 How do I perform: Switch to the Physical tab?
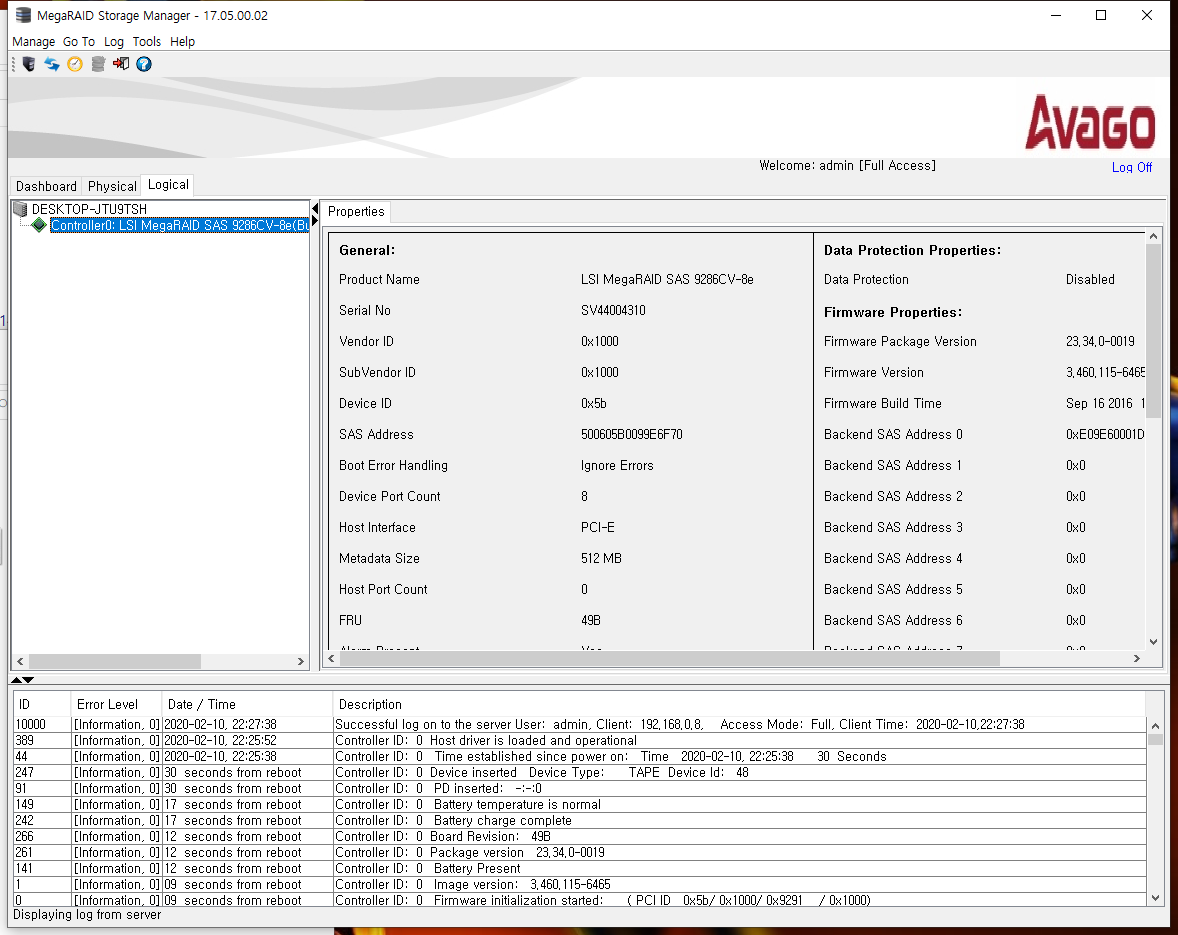[112, 186]
